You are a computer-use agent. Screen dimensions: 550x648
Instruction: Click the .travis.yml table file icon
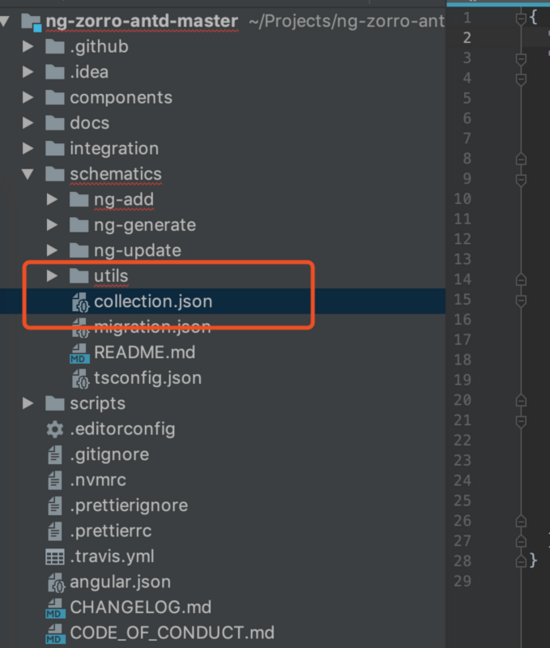pyautogui.click(x=55, y=557)
